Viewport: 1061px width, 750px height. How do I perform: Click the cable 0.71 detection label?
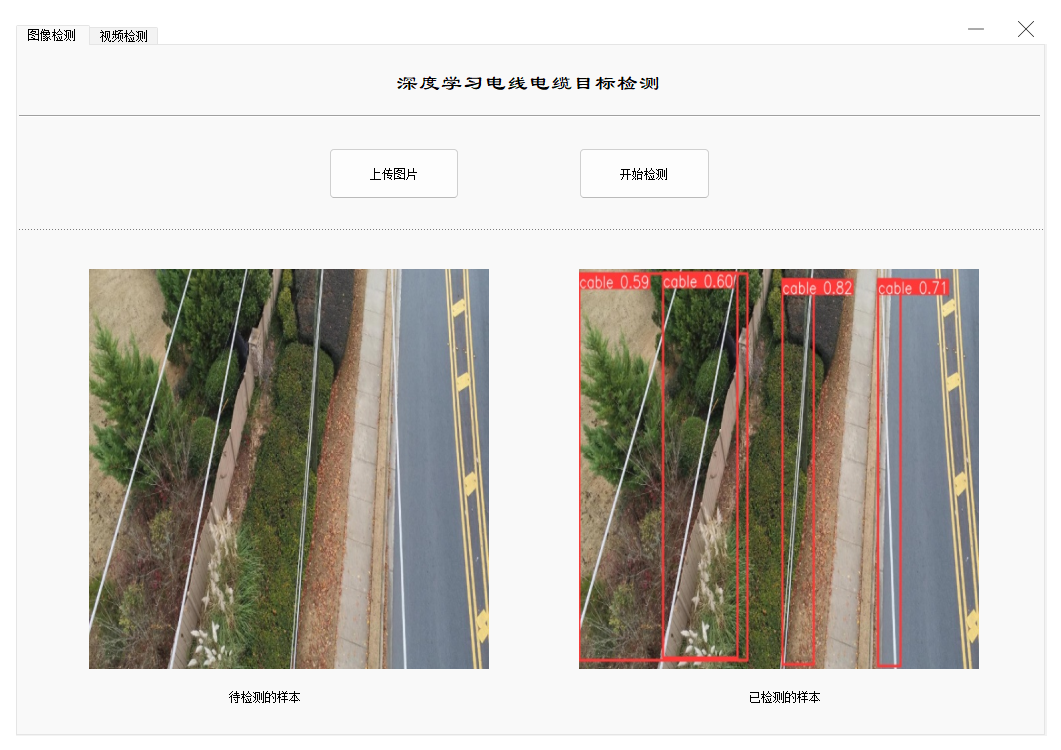(913, 288)
